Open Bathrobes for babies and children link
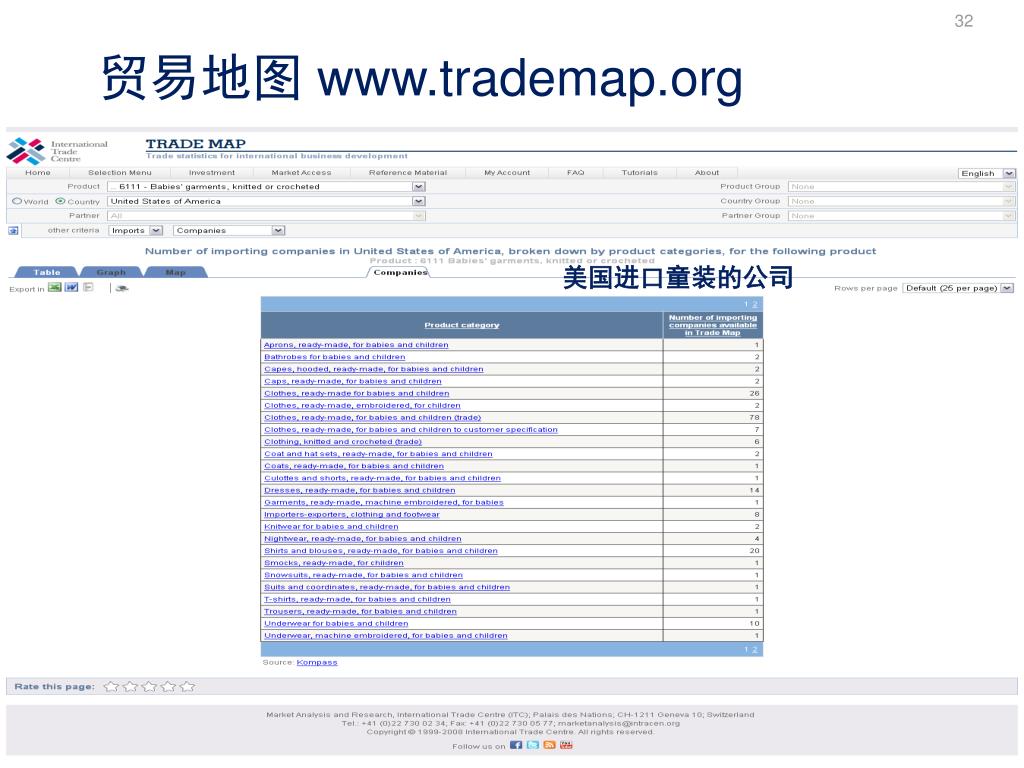1024x768 pixels. [334, 357]
